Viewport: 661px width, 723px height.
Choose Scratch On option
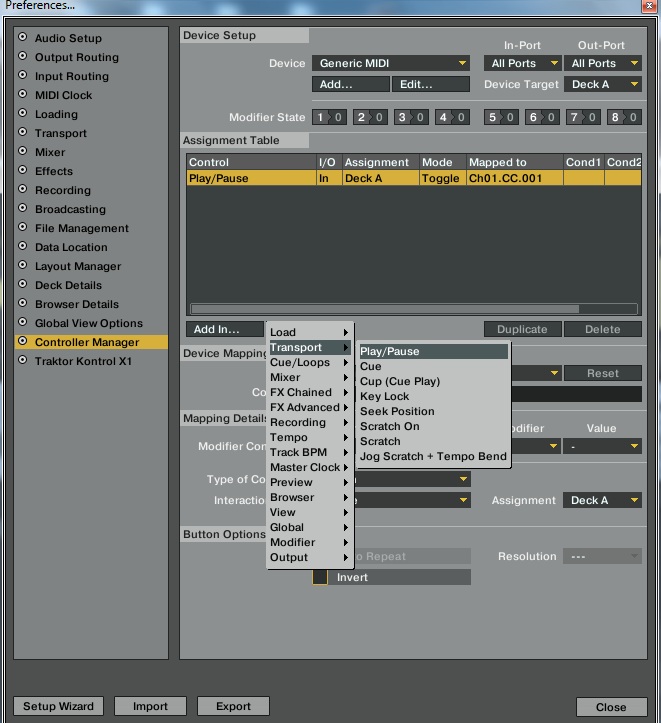pyautogui.click(x=433, y=426)
